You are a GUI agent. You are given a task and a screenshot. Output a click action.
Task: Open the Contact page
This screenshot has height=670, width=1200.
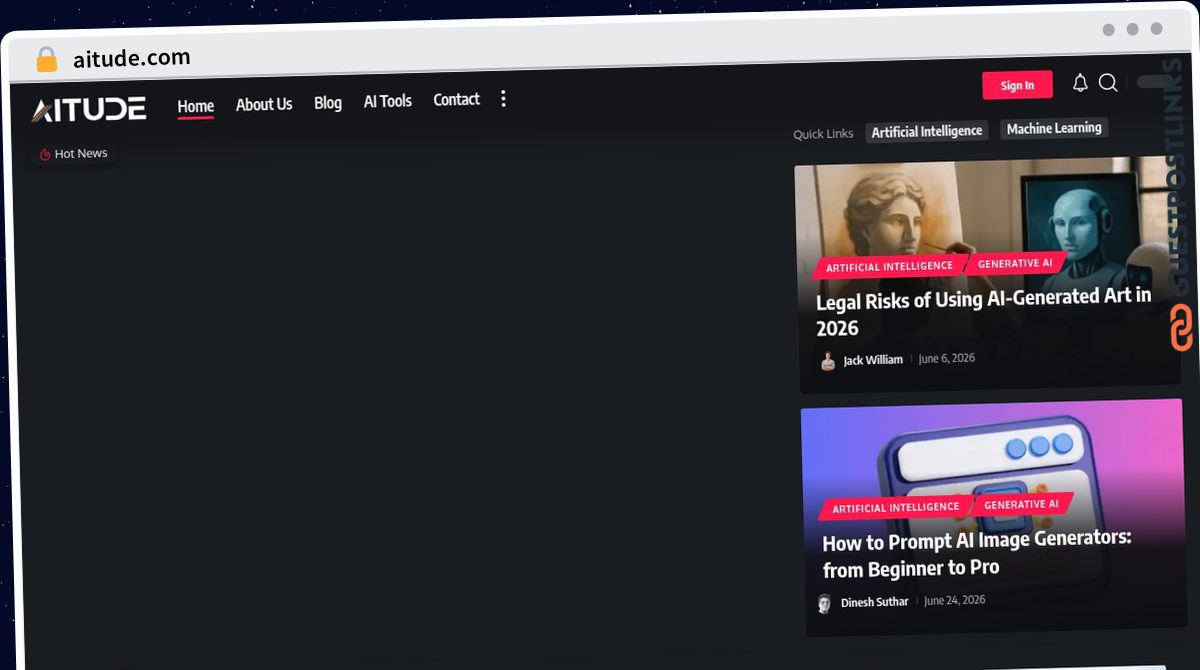pyautogui.click(x=456, y=99)
